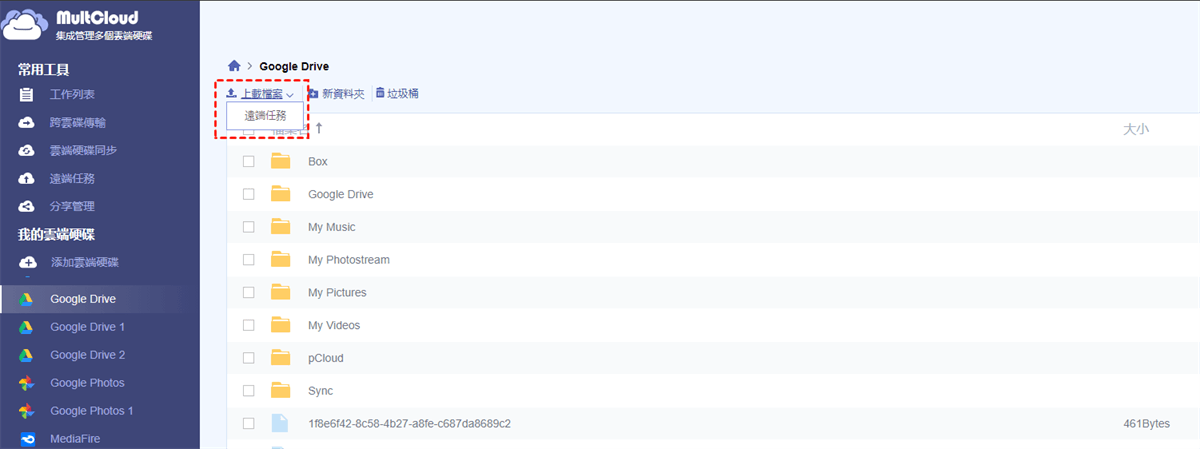This screenshot has width=1200, height=449.
Task: Click the home icon in breadcrumb
Action: click(234, 66)
